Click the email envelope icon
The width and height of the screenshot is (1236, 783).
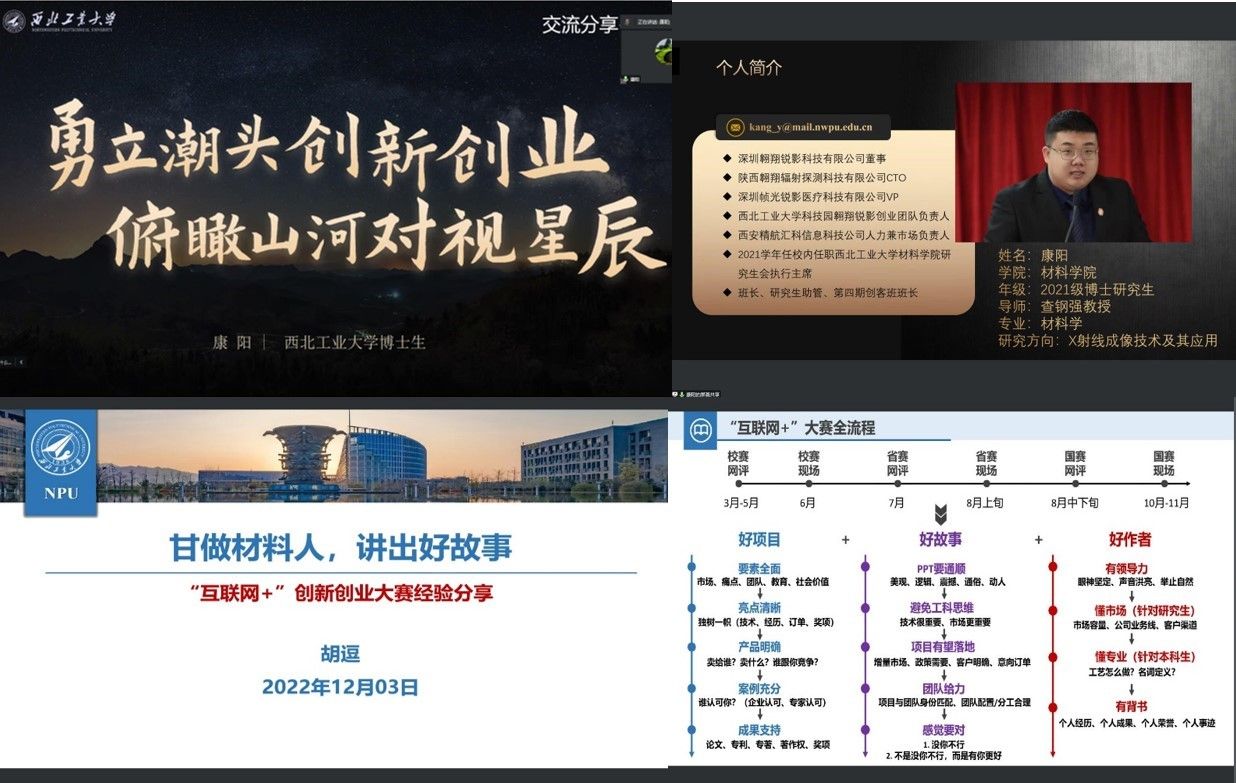tap(735, 127)
